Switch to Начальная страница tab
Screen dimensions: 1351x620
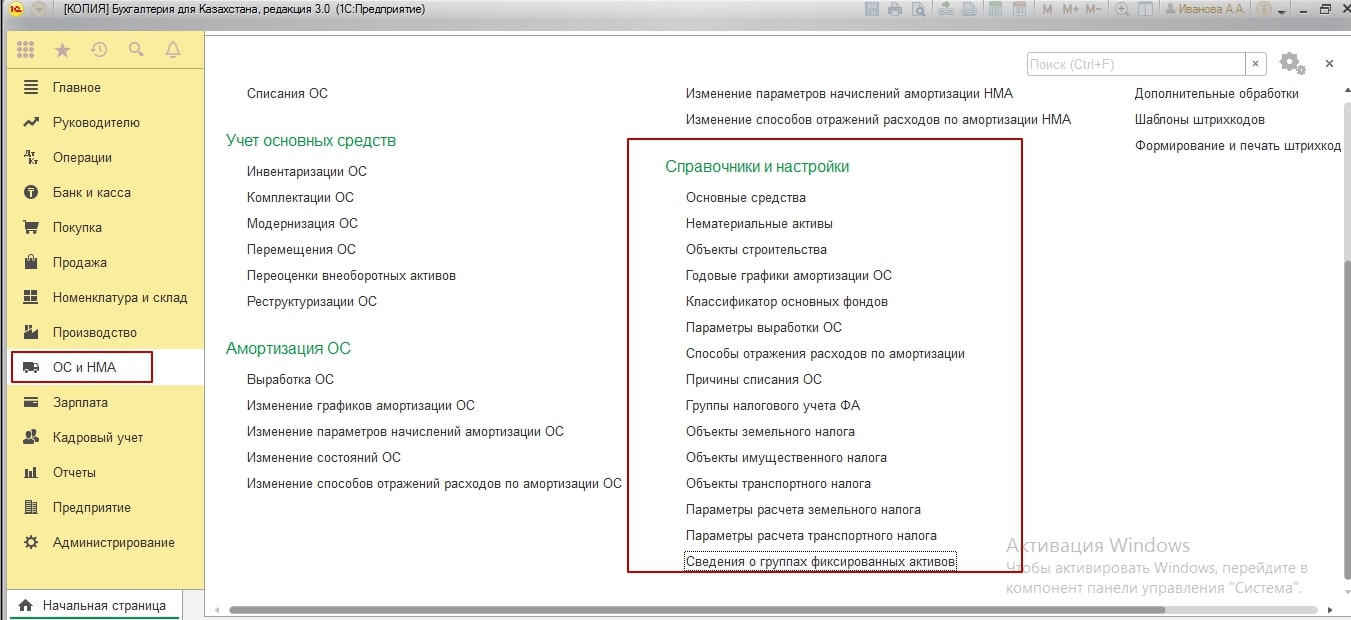[x=103, y=605]
